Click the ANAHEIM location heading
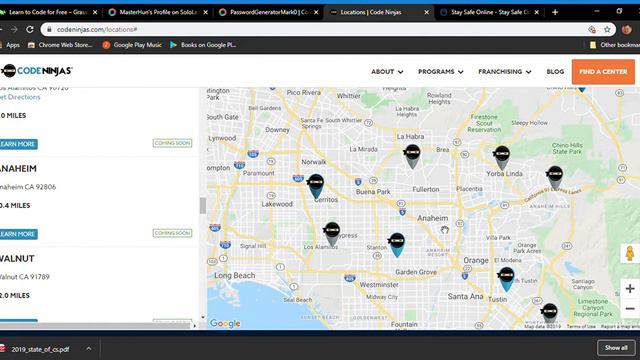This screenshot has width=640, height=360. (18, 169)
